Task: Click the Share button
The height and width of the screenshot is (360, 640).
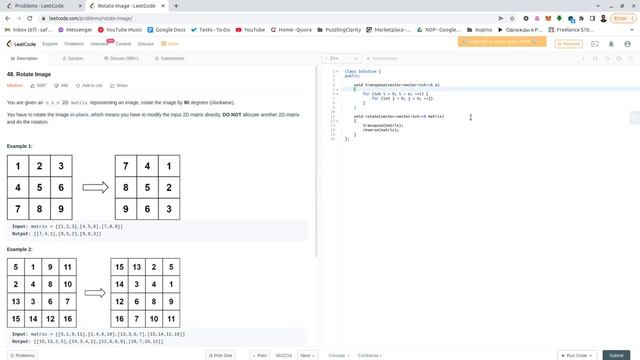Action: click(119, 86)
